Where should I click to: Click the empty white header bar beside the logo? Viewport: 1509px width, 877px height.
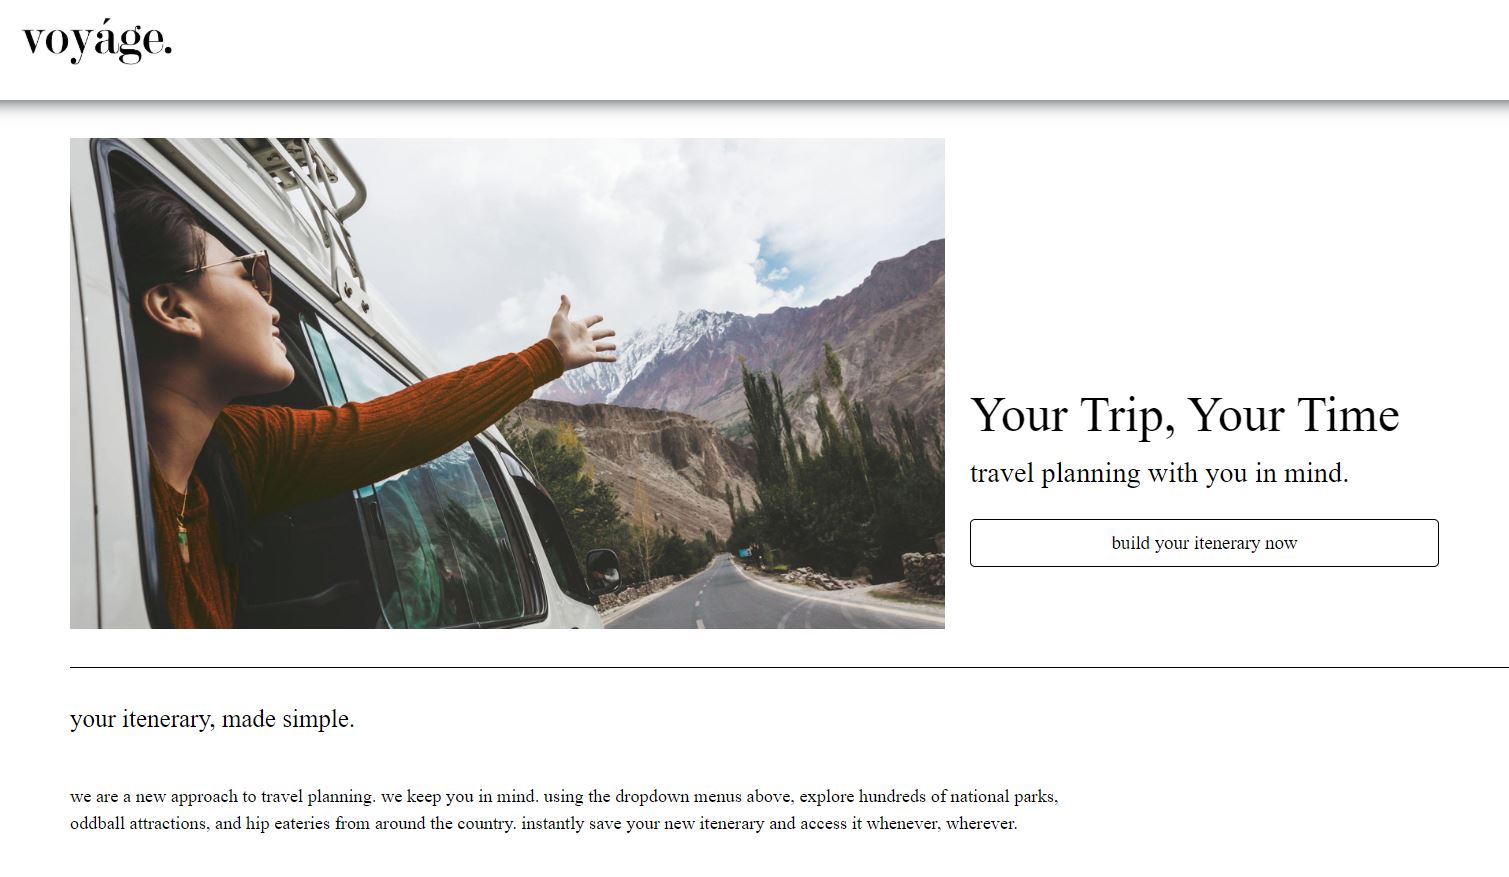click(x=840, y=50)
